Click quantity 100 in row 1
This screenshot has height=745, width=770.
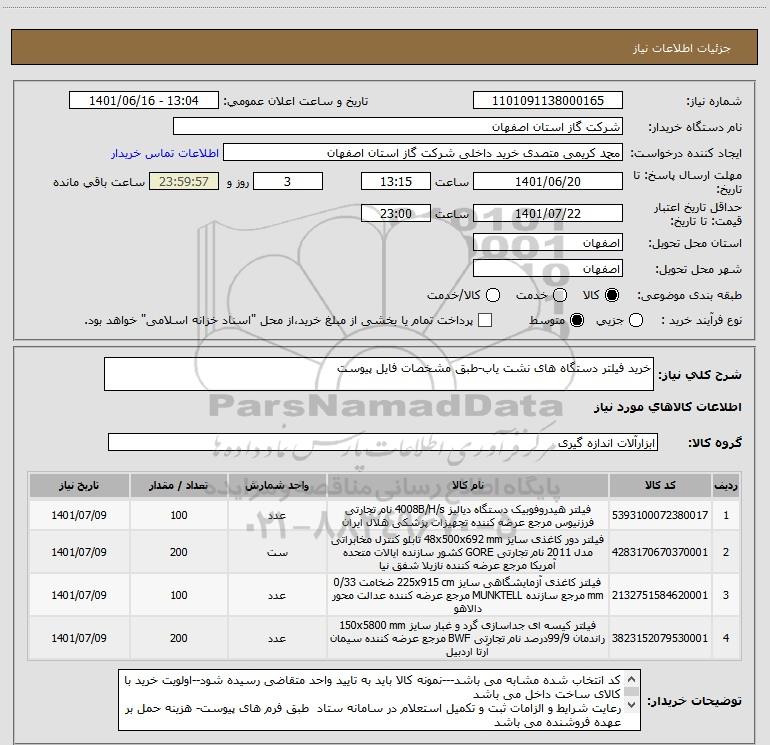coord(179,515)
